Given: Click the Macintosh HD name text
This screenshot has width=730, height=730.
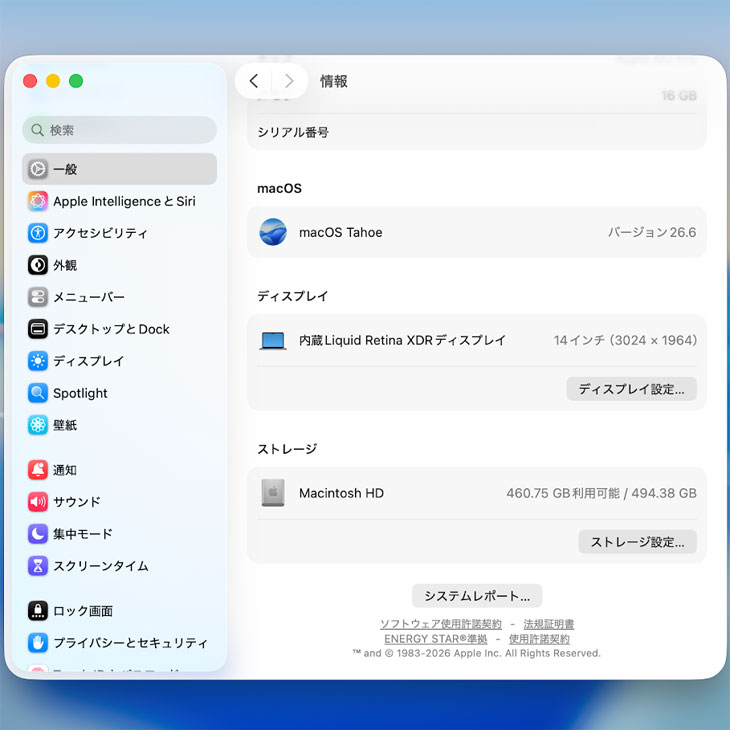Looking at the screenshot, I should pyautogui.click(x=341, y=493).
